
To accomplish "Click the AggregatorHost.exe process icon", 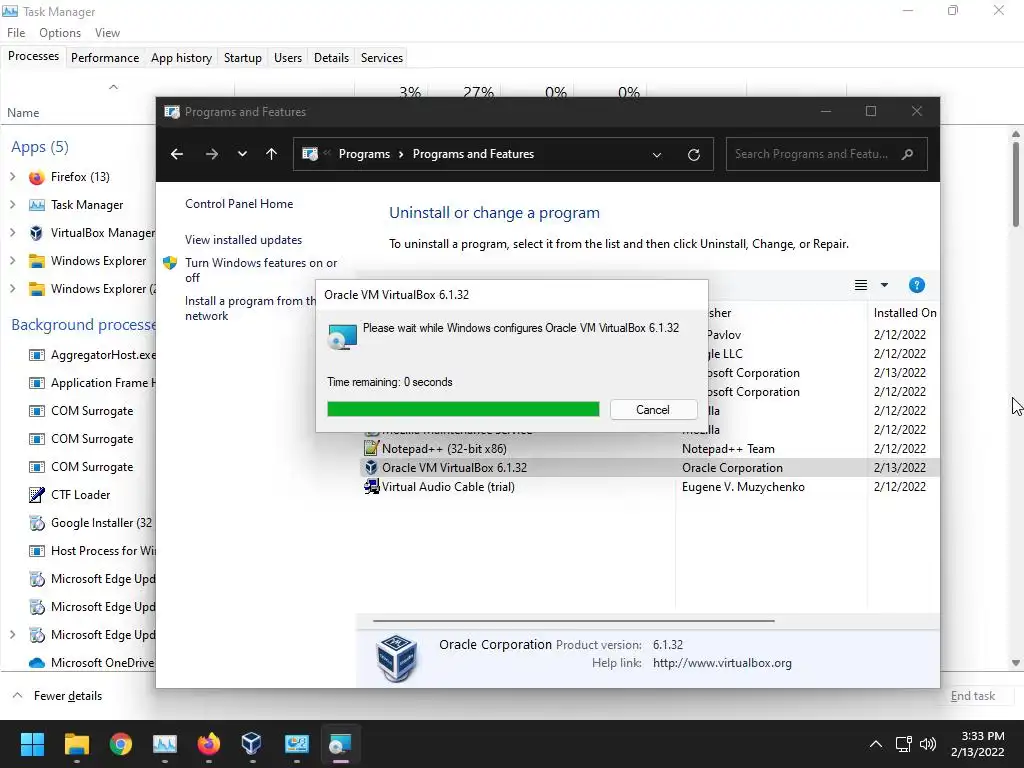I will pyautogui.click(x=37, y=355).
